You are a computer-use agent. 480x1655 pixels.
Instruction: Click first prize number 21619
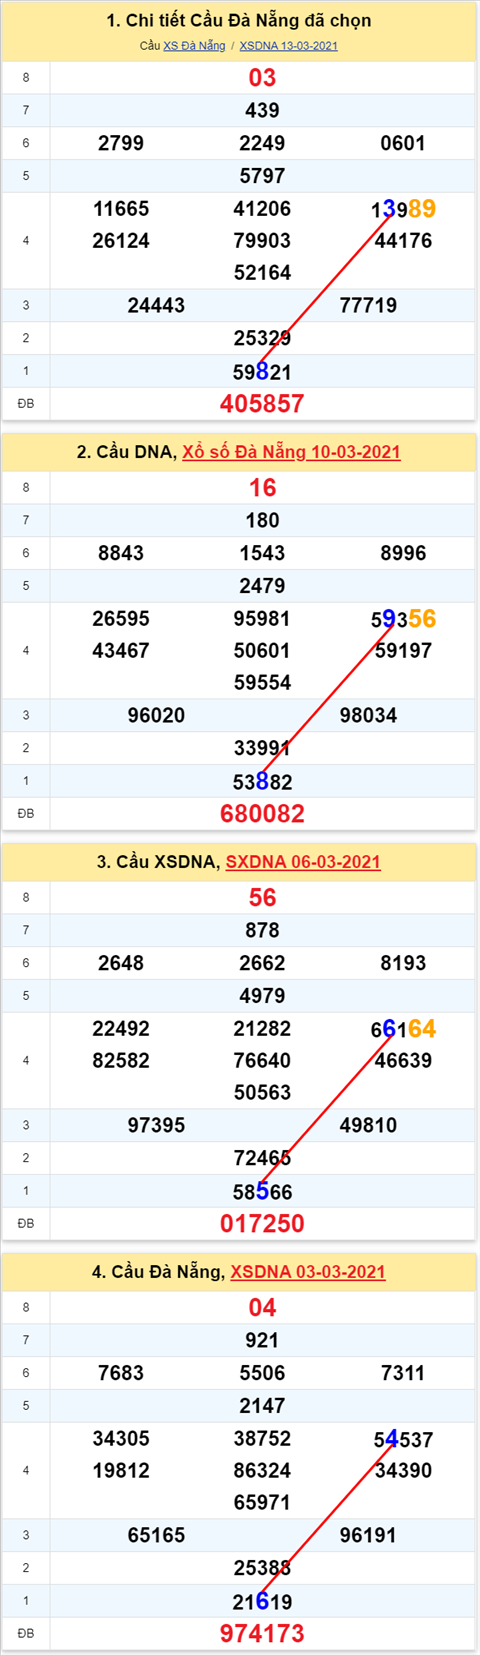(262, 1602)
